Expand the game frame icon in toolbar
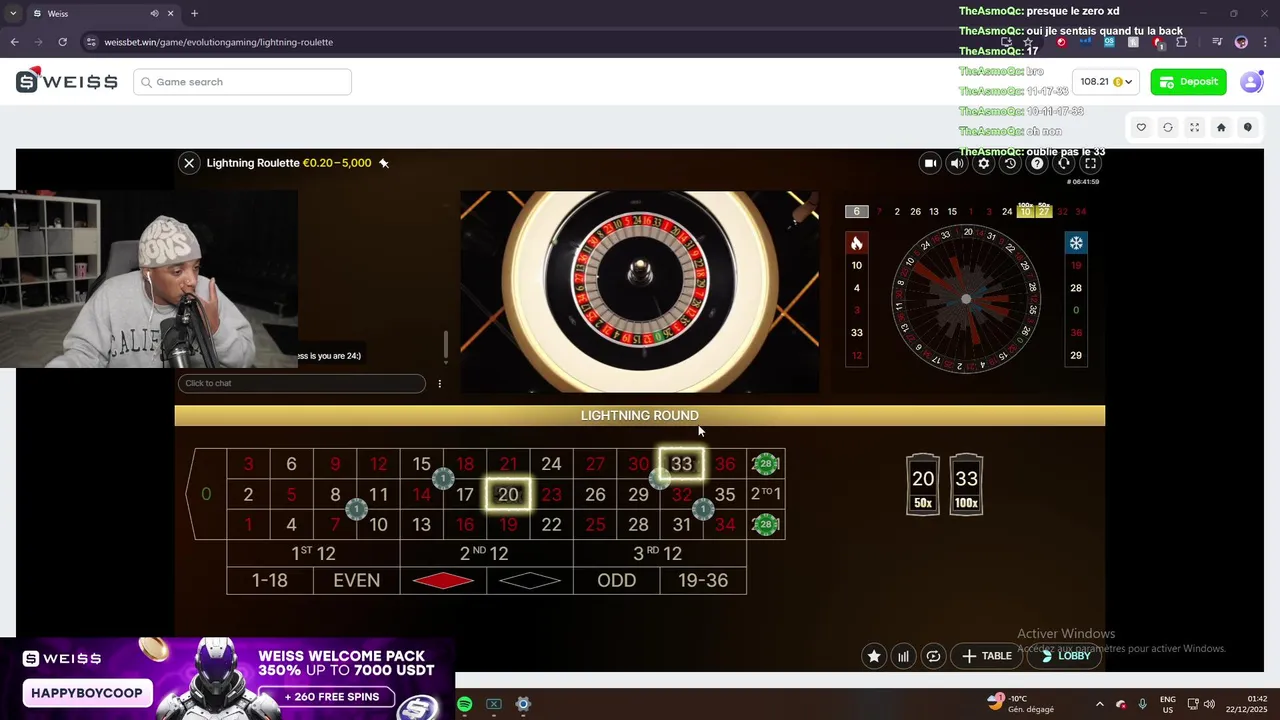Image resolution: width=1280 pixels, height=720 pixels. click(x=1194, y=127)
